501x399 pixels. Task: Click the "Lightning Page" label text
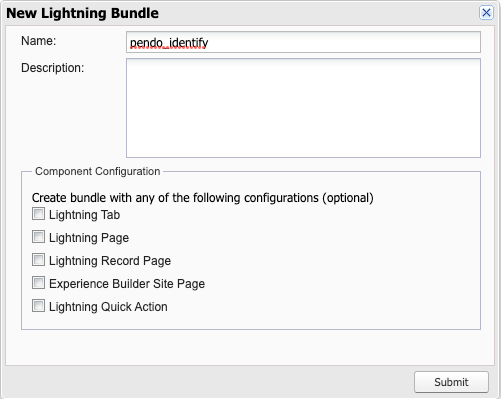click(89, 238)
